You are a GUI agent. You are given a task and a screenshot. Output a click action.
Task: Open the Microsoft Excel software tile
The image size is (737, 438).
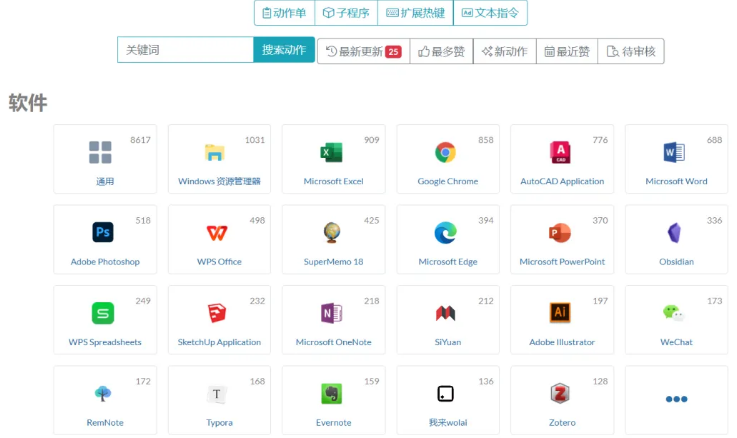(x=333, y=159)
